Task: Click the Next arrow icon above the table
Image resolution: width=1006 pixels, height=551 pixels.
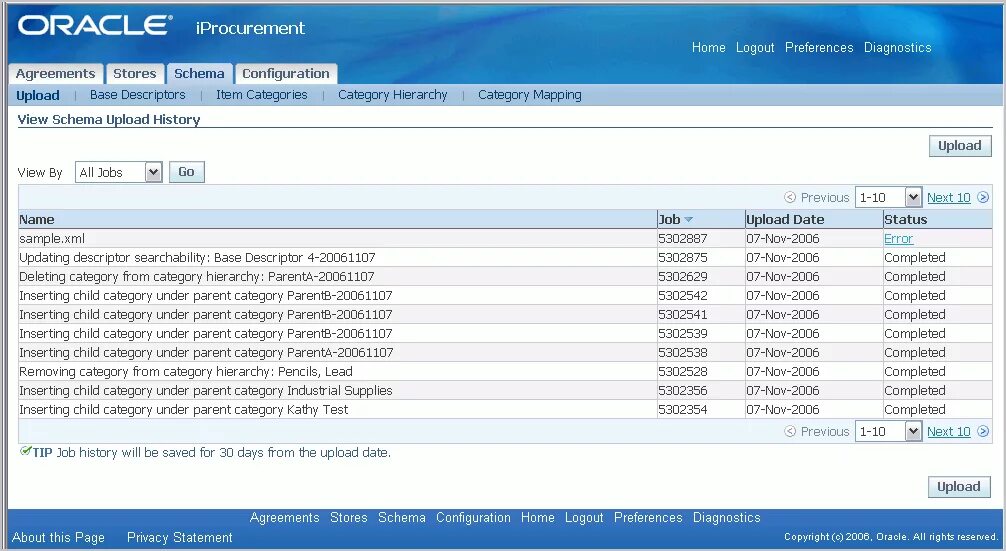Action: (983, 198)
